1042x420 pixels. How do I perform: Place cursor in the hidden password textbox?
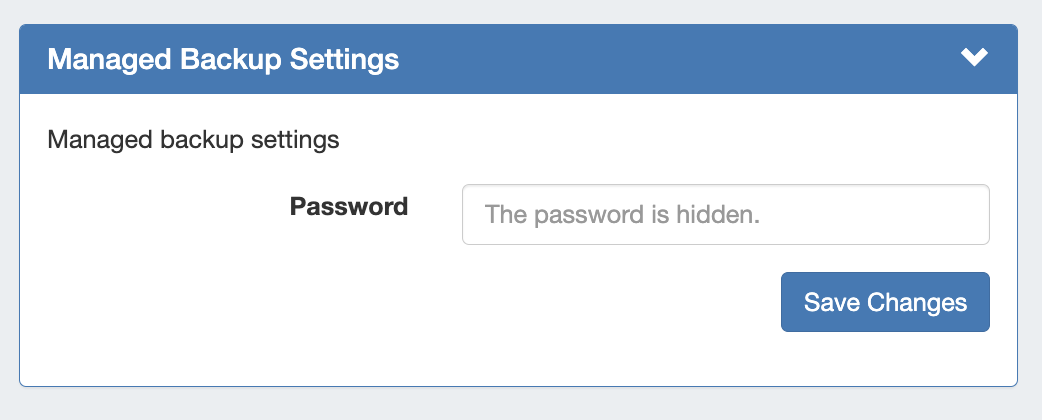pos(725,214)
